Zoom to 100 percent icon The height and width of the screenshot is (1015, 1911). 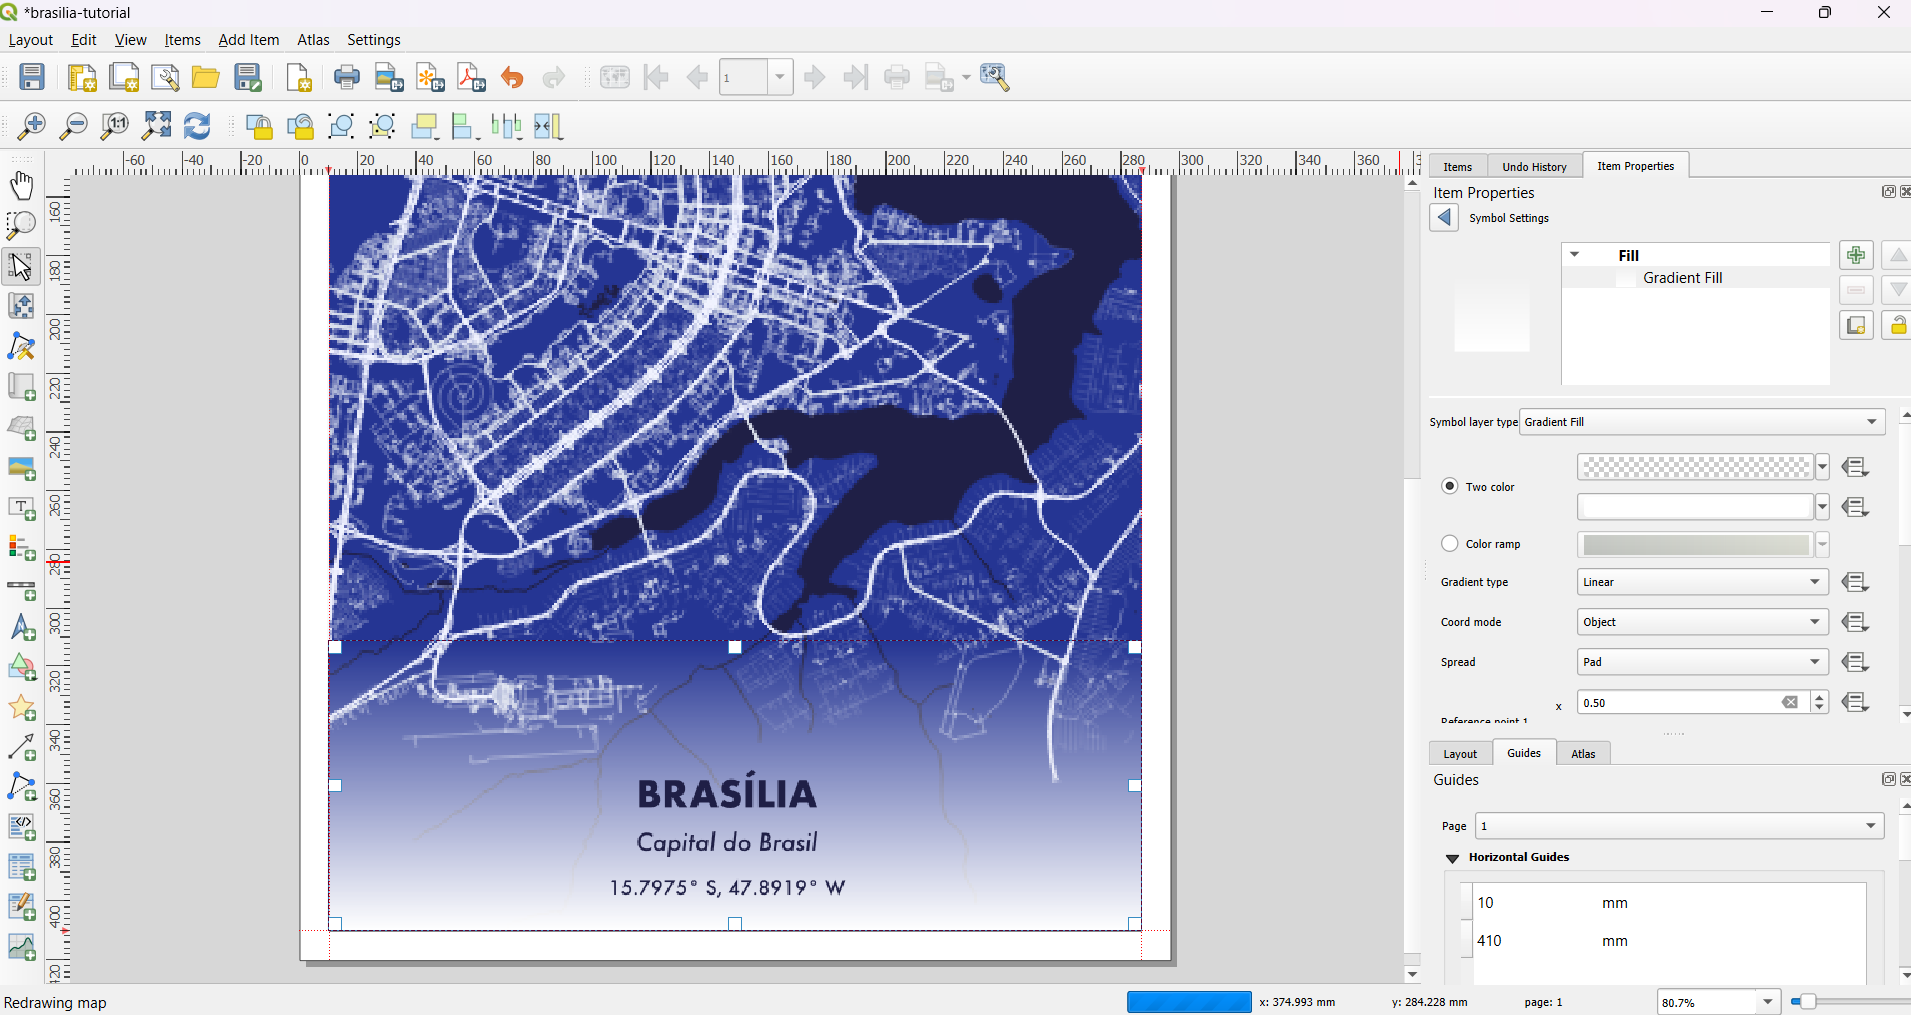(x=115, y=126)
